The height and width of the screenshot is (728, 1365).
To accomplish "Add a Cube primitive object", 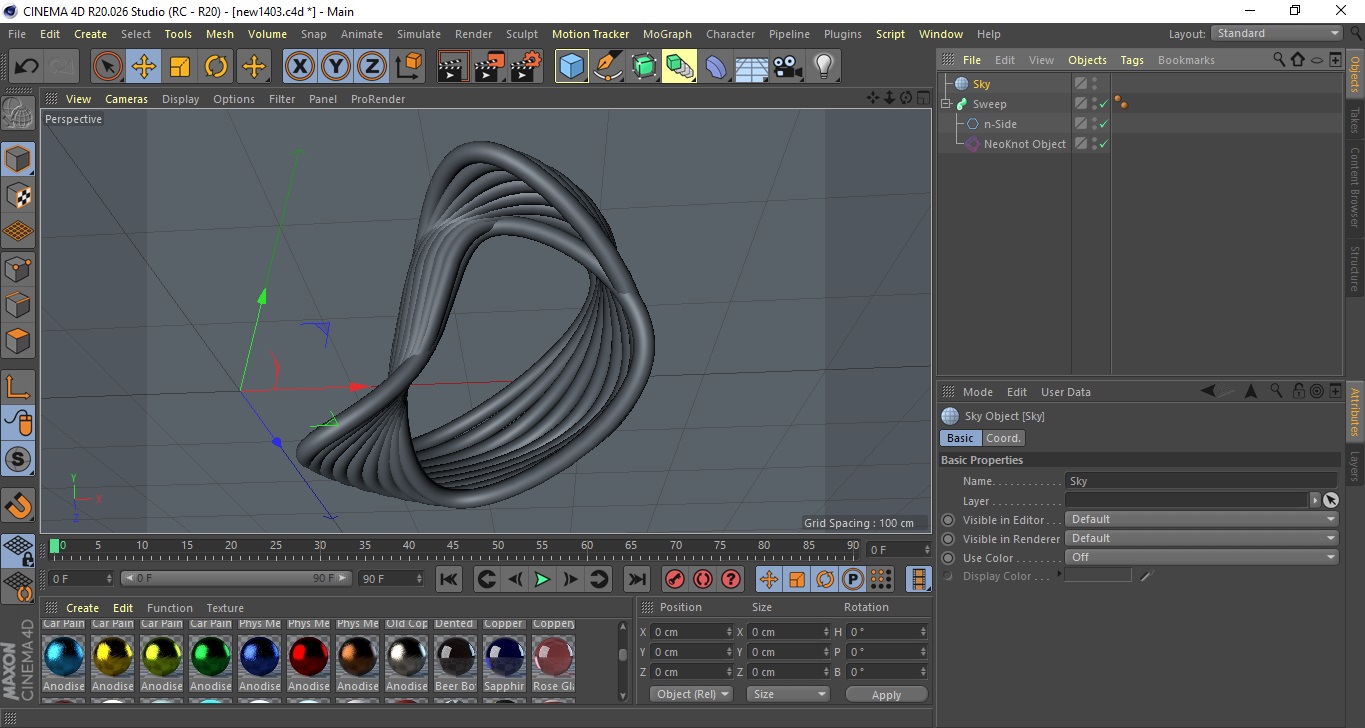I will [x=571, y=67].
